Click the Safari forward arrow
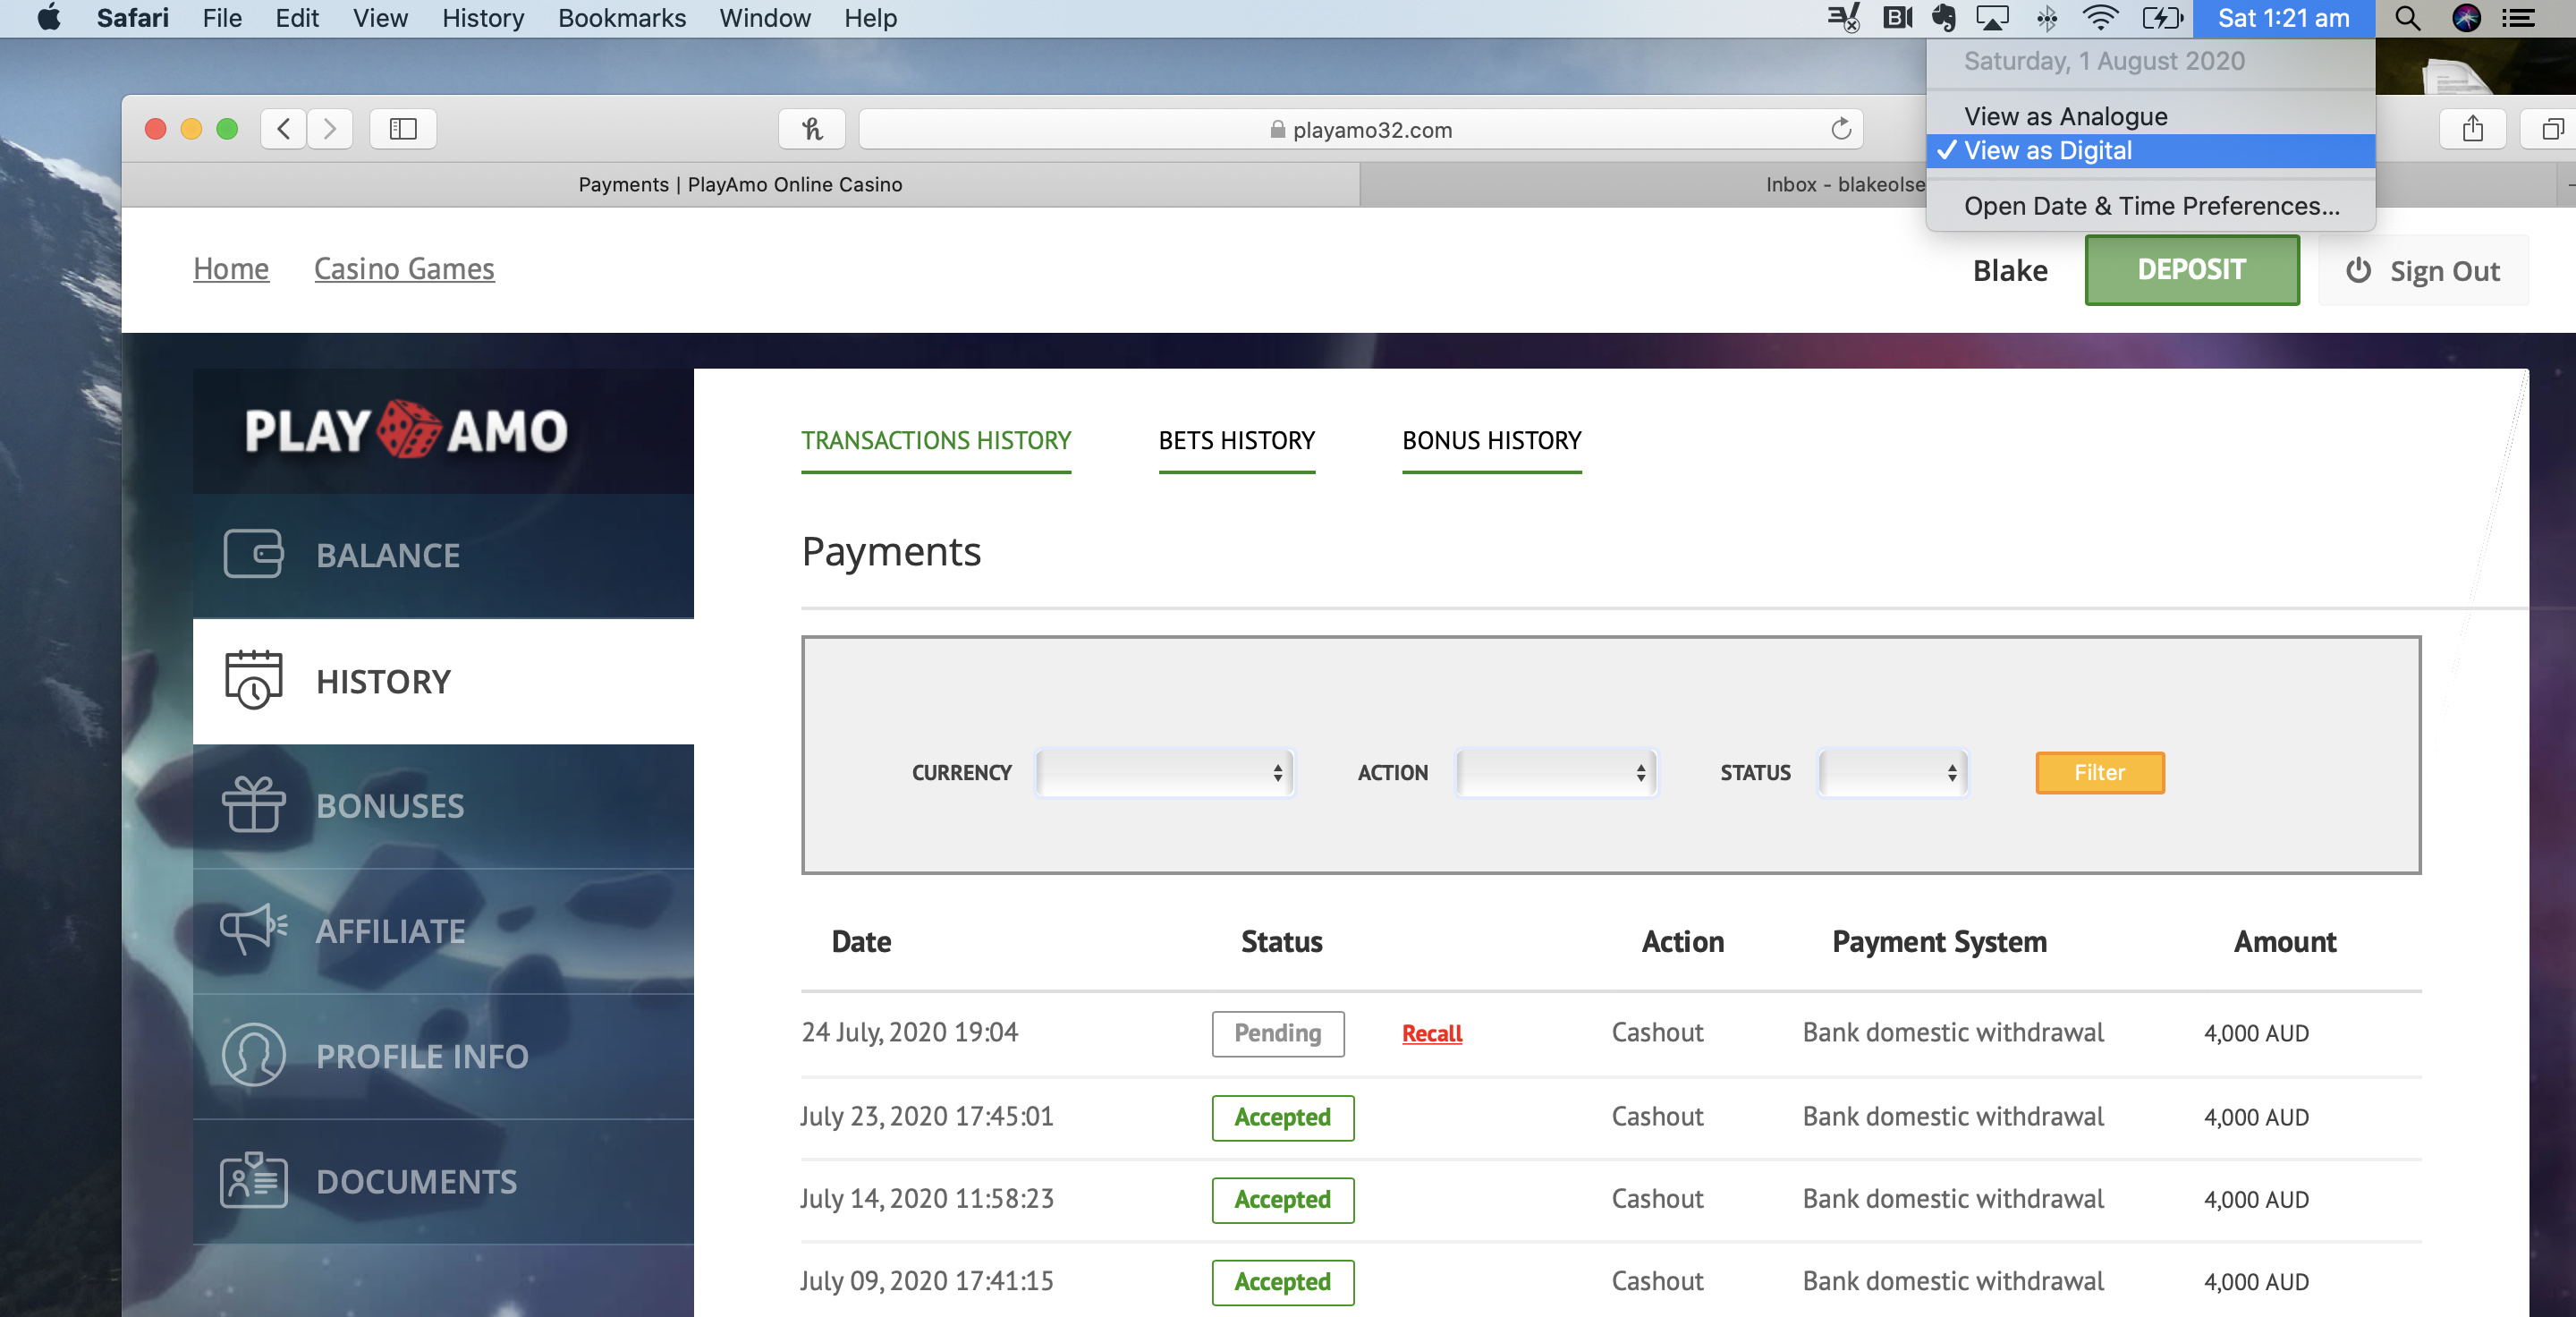Screen dimensions: 2576x1317 [x=330, y=129]
